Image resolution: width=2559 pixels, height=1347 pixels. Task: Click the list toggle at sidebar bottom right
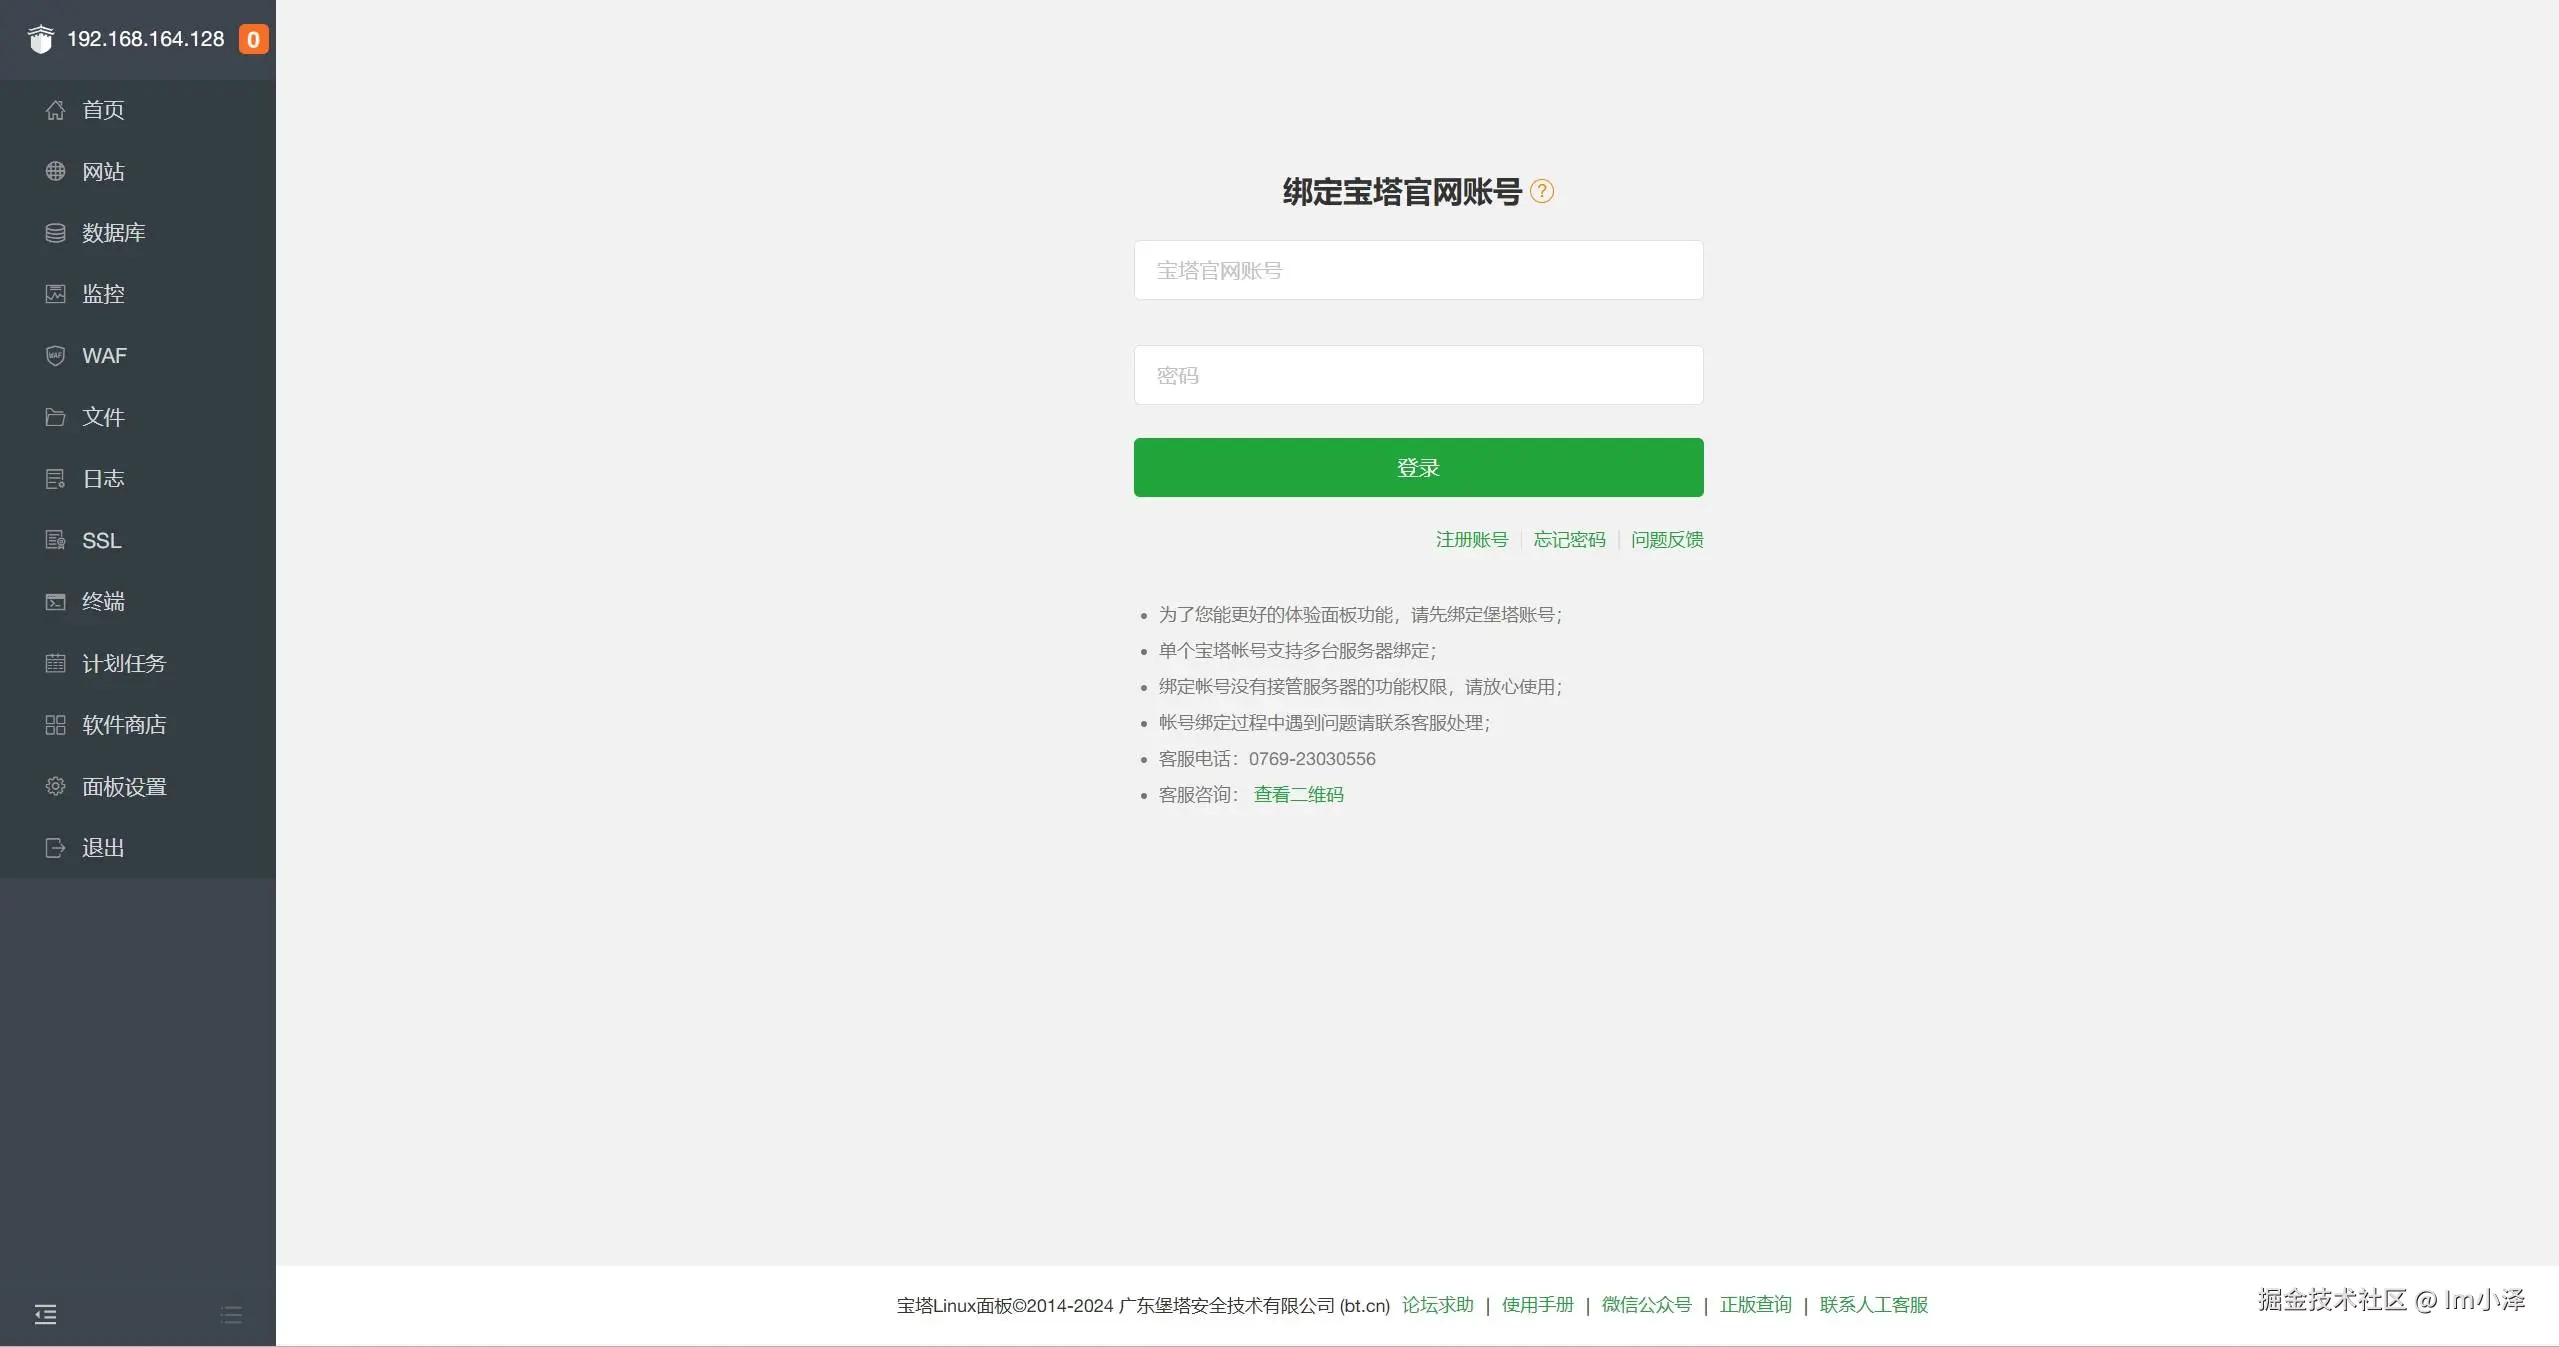pos(230,1314)
